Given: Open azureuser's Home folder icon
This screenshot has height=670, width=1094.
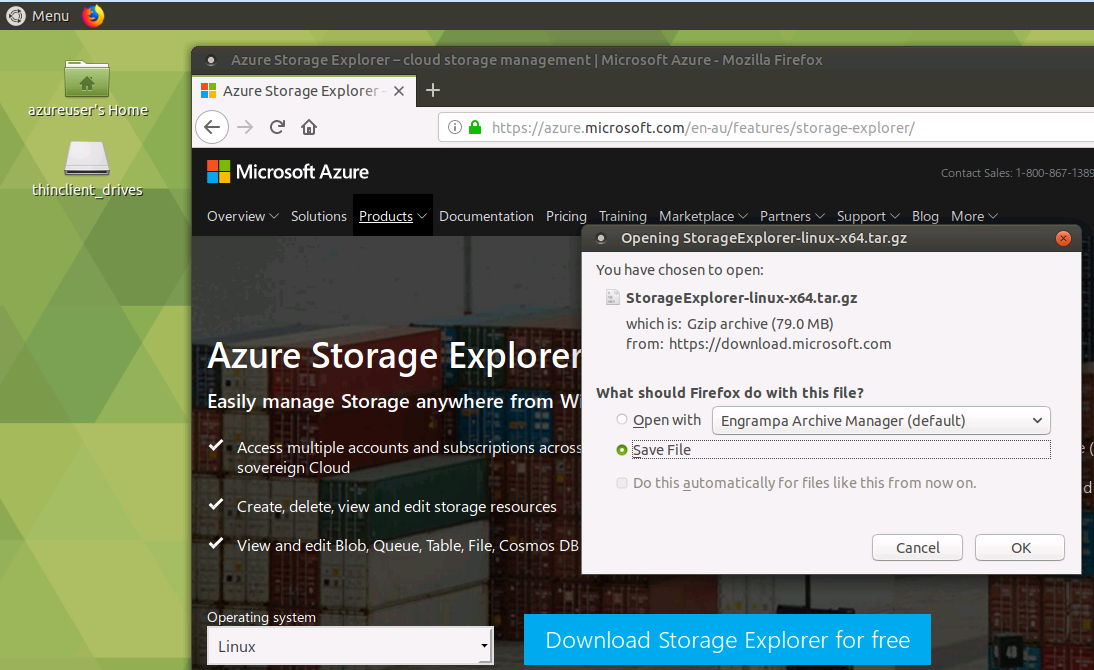Looking at the screenshot, I should [x=87, y=78].
